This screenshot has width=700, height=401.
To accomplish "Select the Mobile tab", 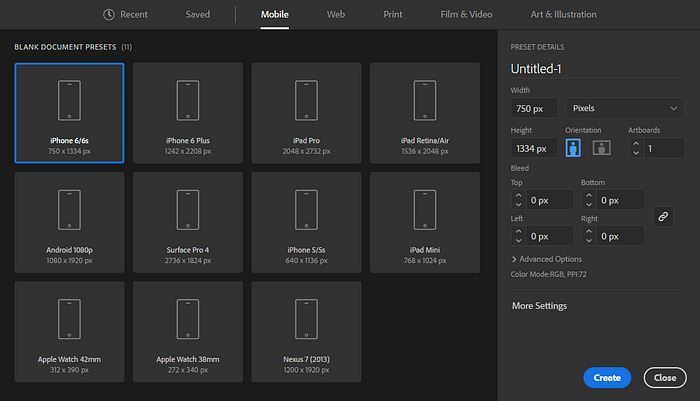I will [x=275, y=15].
